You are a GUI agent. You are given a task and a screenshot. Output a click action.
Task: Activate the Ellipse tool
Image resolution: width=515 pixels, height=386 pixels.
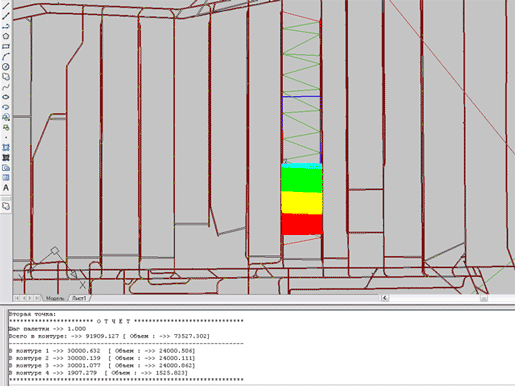point(6,97)
